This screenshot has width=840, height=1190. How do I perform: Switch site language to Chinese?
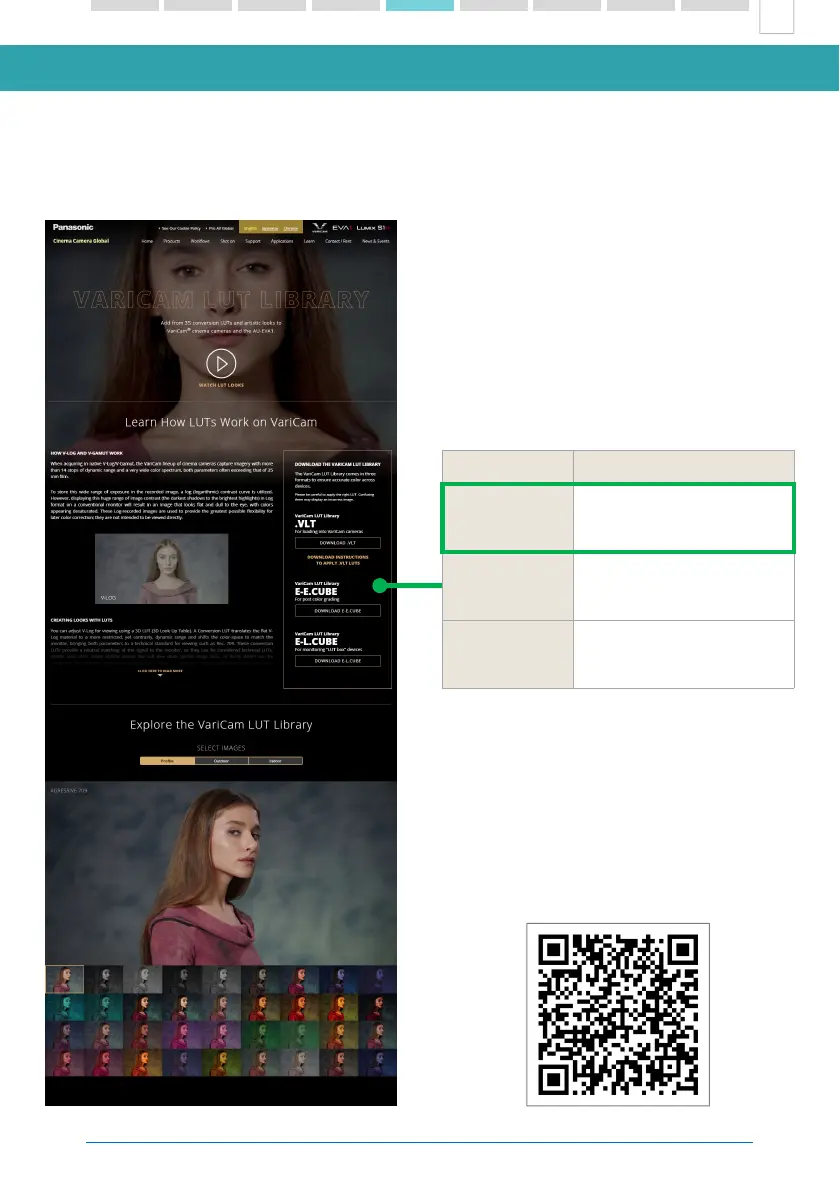[291, 228]
